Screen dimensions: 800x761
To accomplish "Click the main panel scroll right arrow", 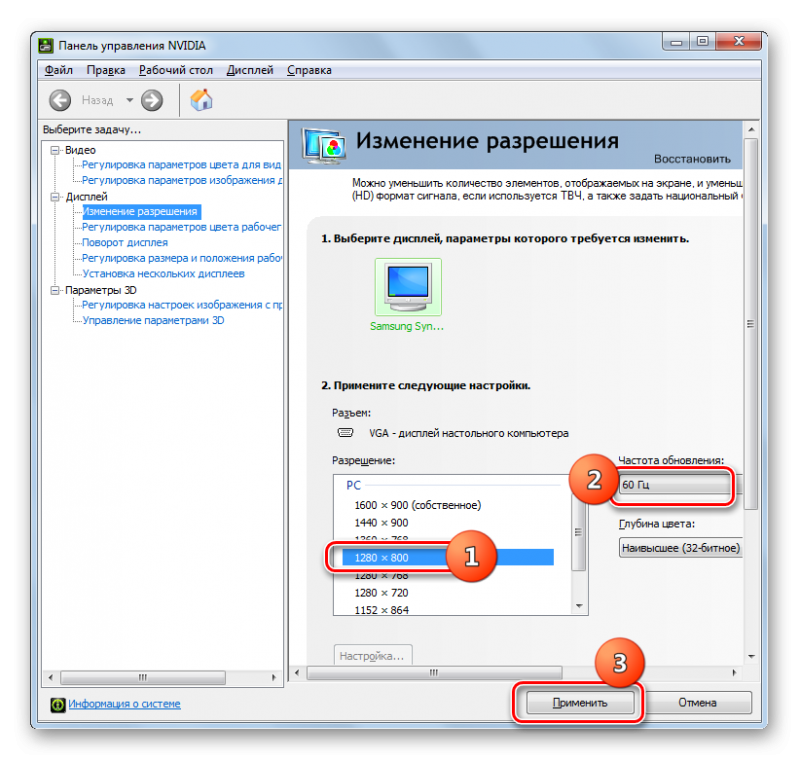I will click(x=734, y=673).
